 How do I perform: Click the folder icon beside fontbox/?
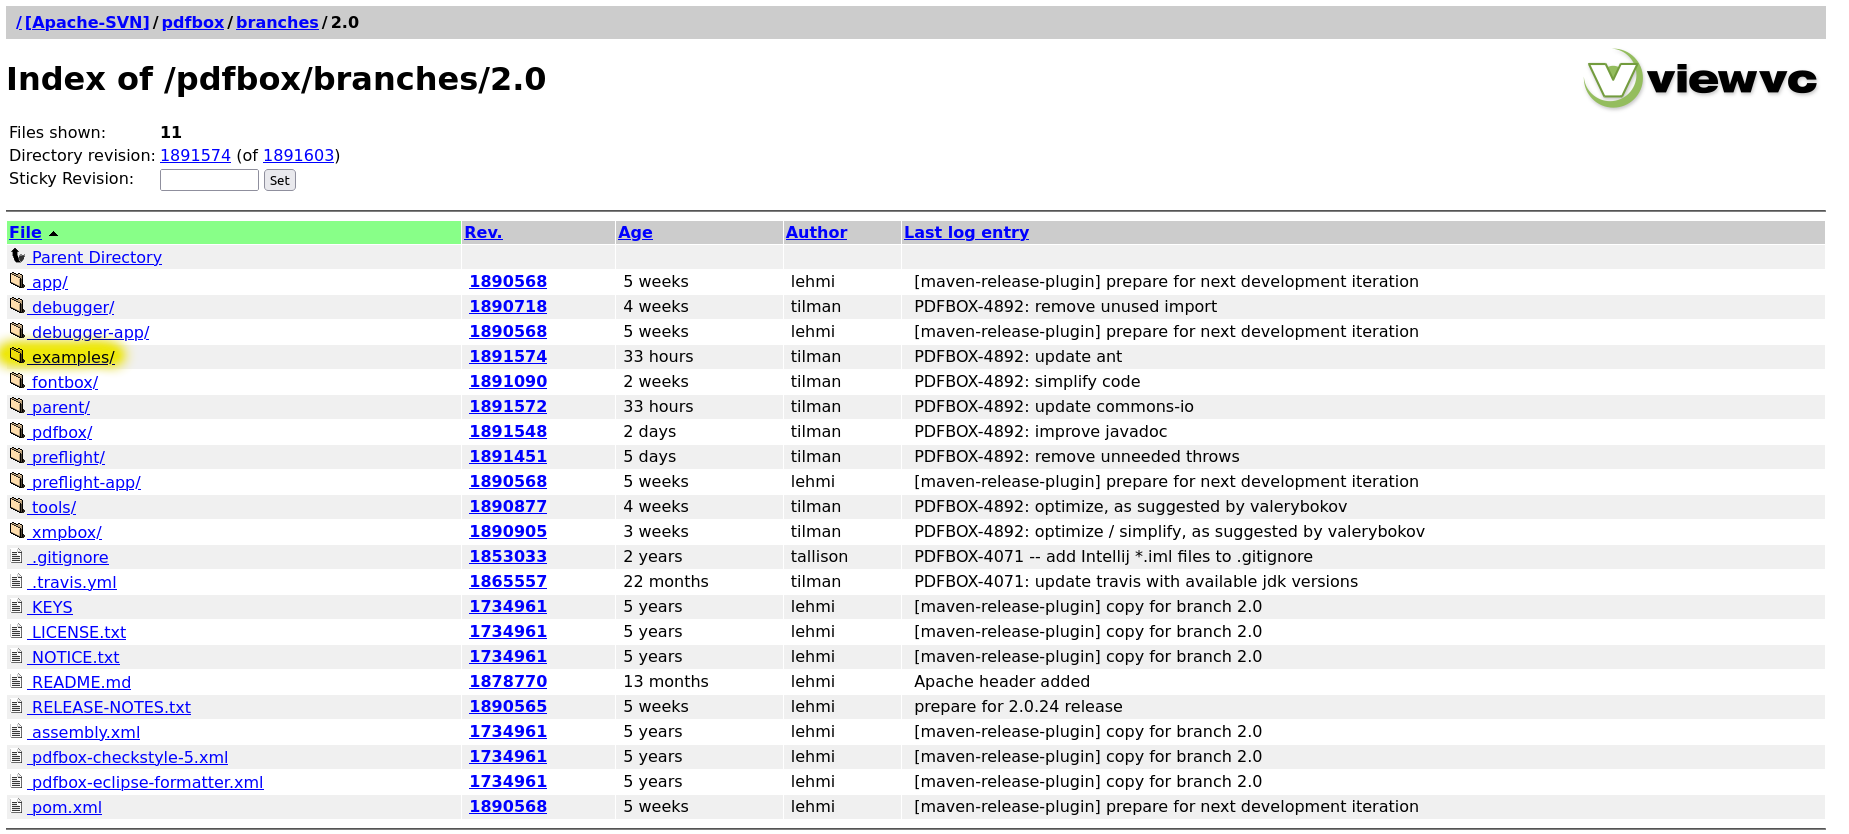click(x=17, y=381)
